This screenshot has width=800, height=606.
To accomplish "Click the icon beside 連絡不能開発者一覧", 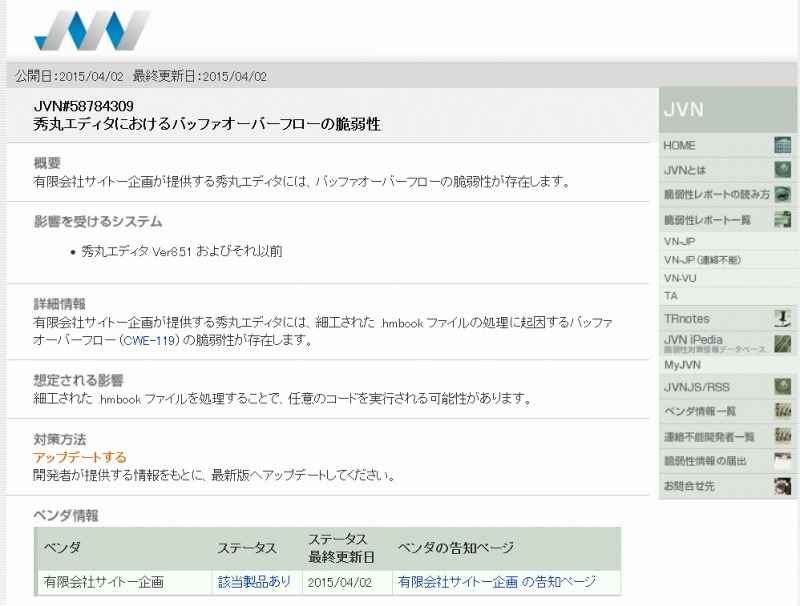I will (782, 436).
